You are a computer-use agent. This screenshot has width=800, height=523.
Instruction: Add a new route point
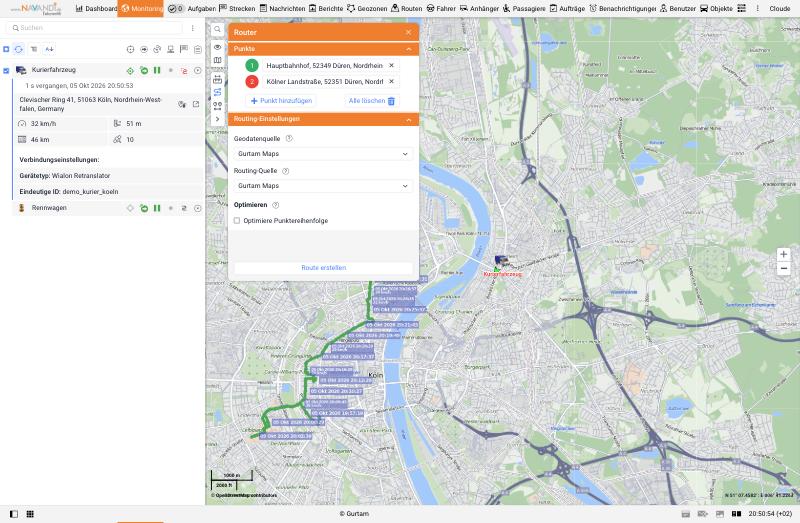[281, 101]
